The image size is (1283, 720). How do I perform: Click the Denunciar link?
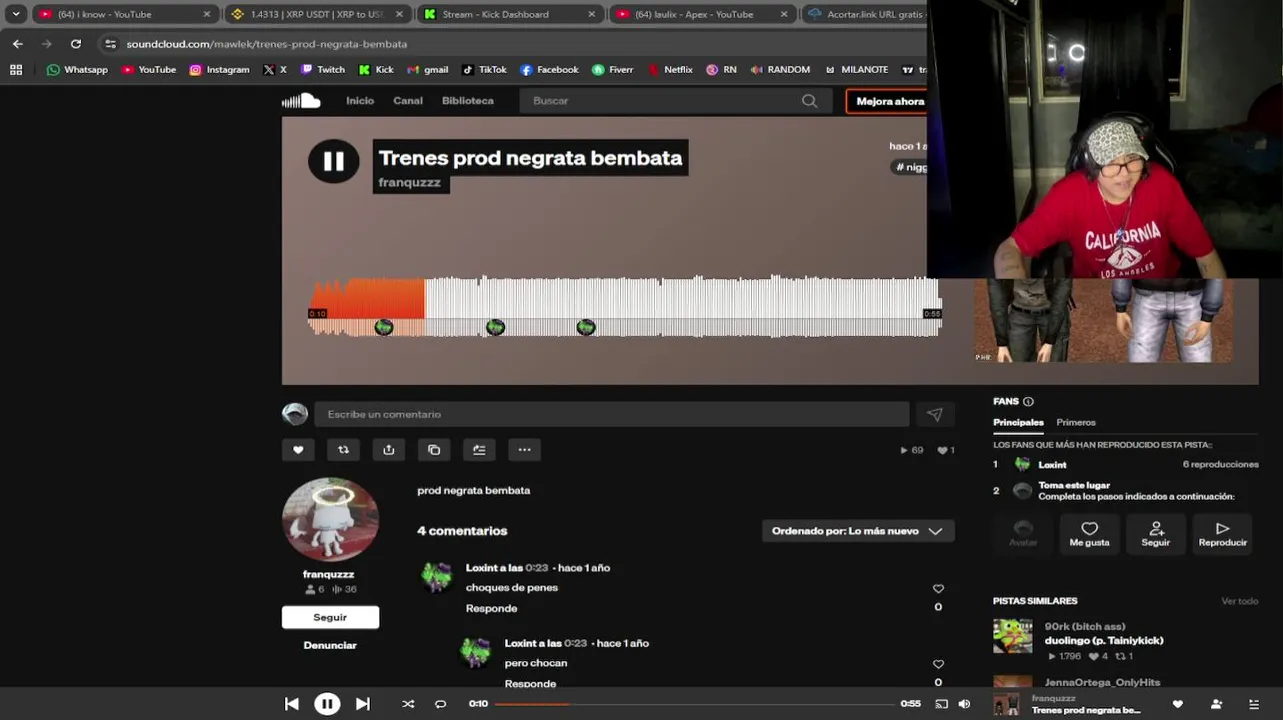[330, 645]
